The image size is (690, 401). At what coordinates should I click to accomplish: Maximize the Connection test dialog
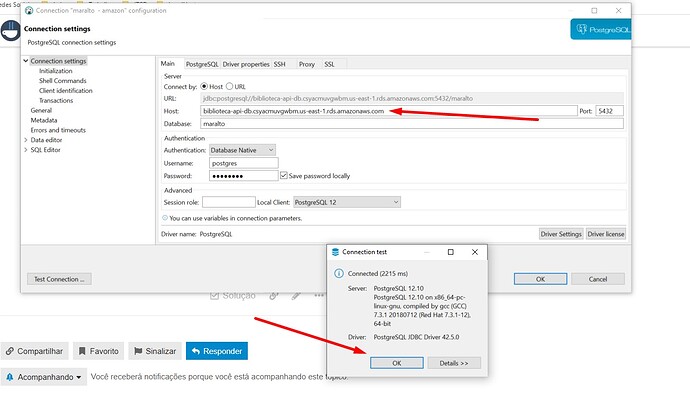pos(451,252)
